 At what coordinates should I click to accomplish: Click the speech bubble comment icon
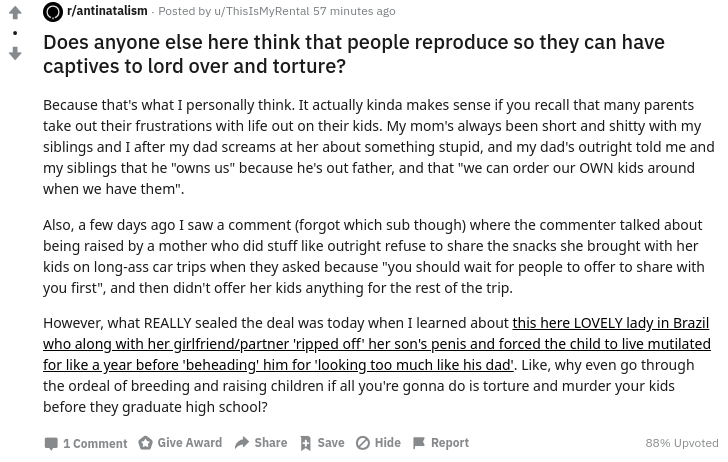tap(51, 443)
